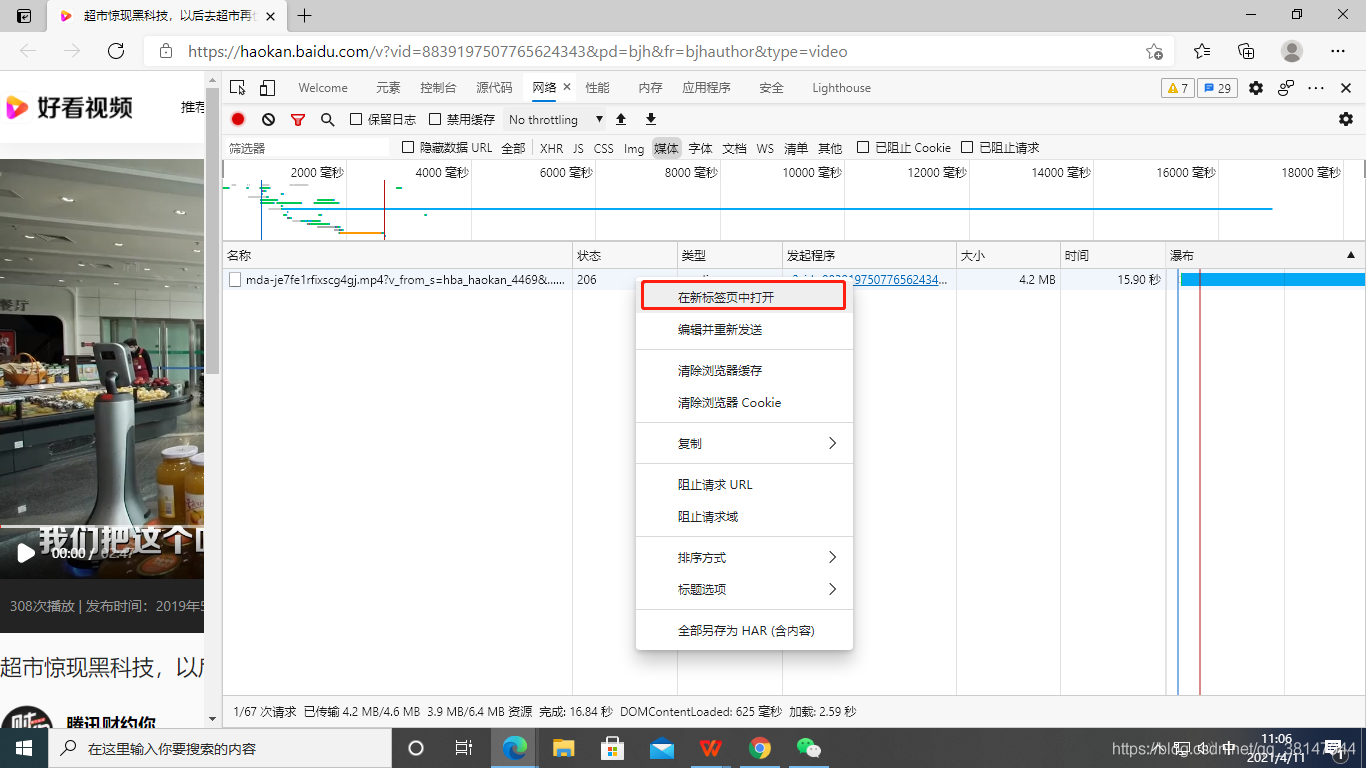
Task: Check the 隐藏数据 URL checkbox
Action: pos(408,147)
